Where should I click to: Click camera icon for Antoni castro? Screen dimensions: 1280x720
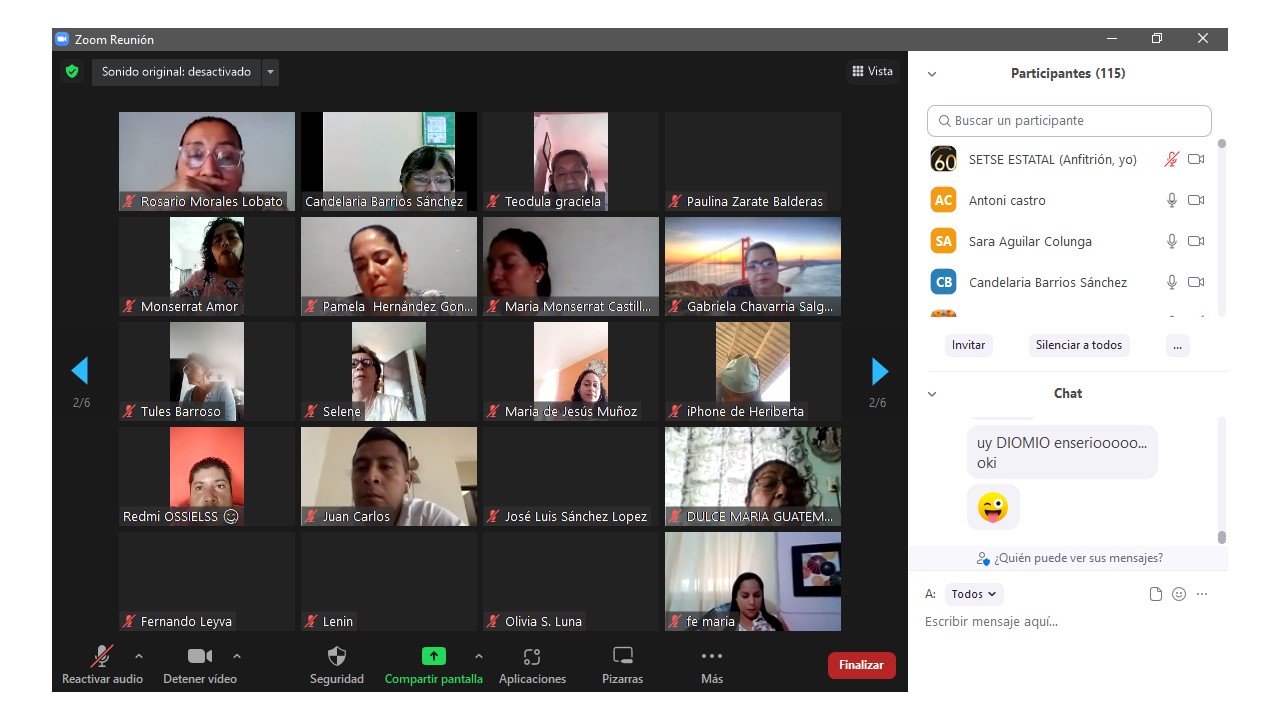point(1196,200)
